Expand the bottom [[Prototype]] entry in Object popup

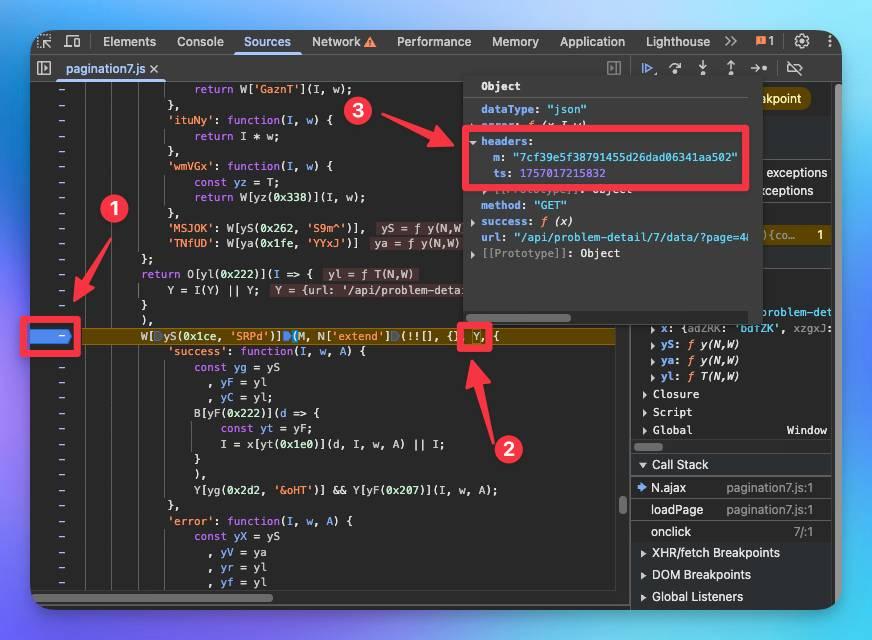point(473,254)
